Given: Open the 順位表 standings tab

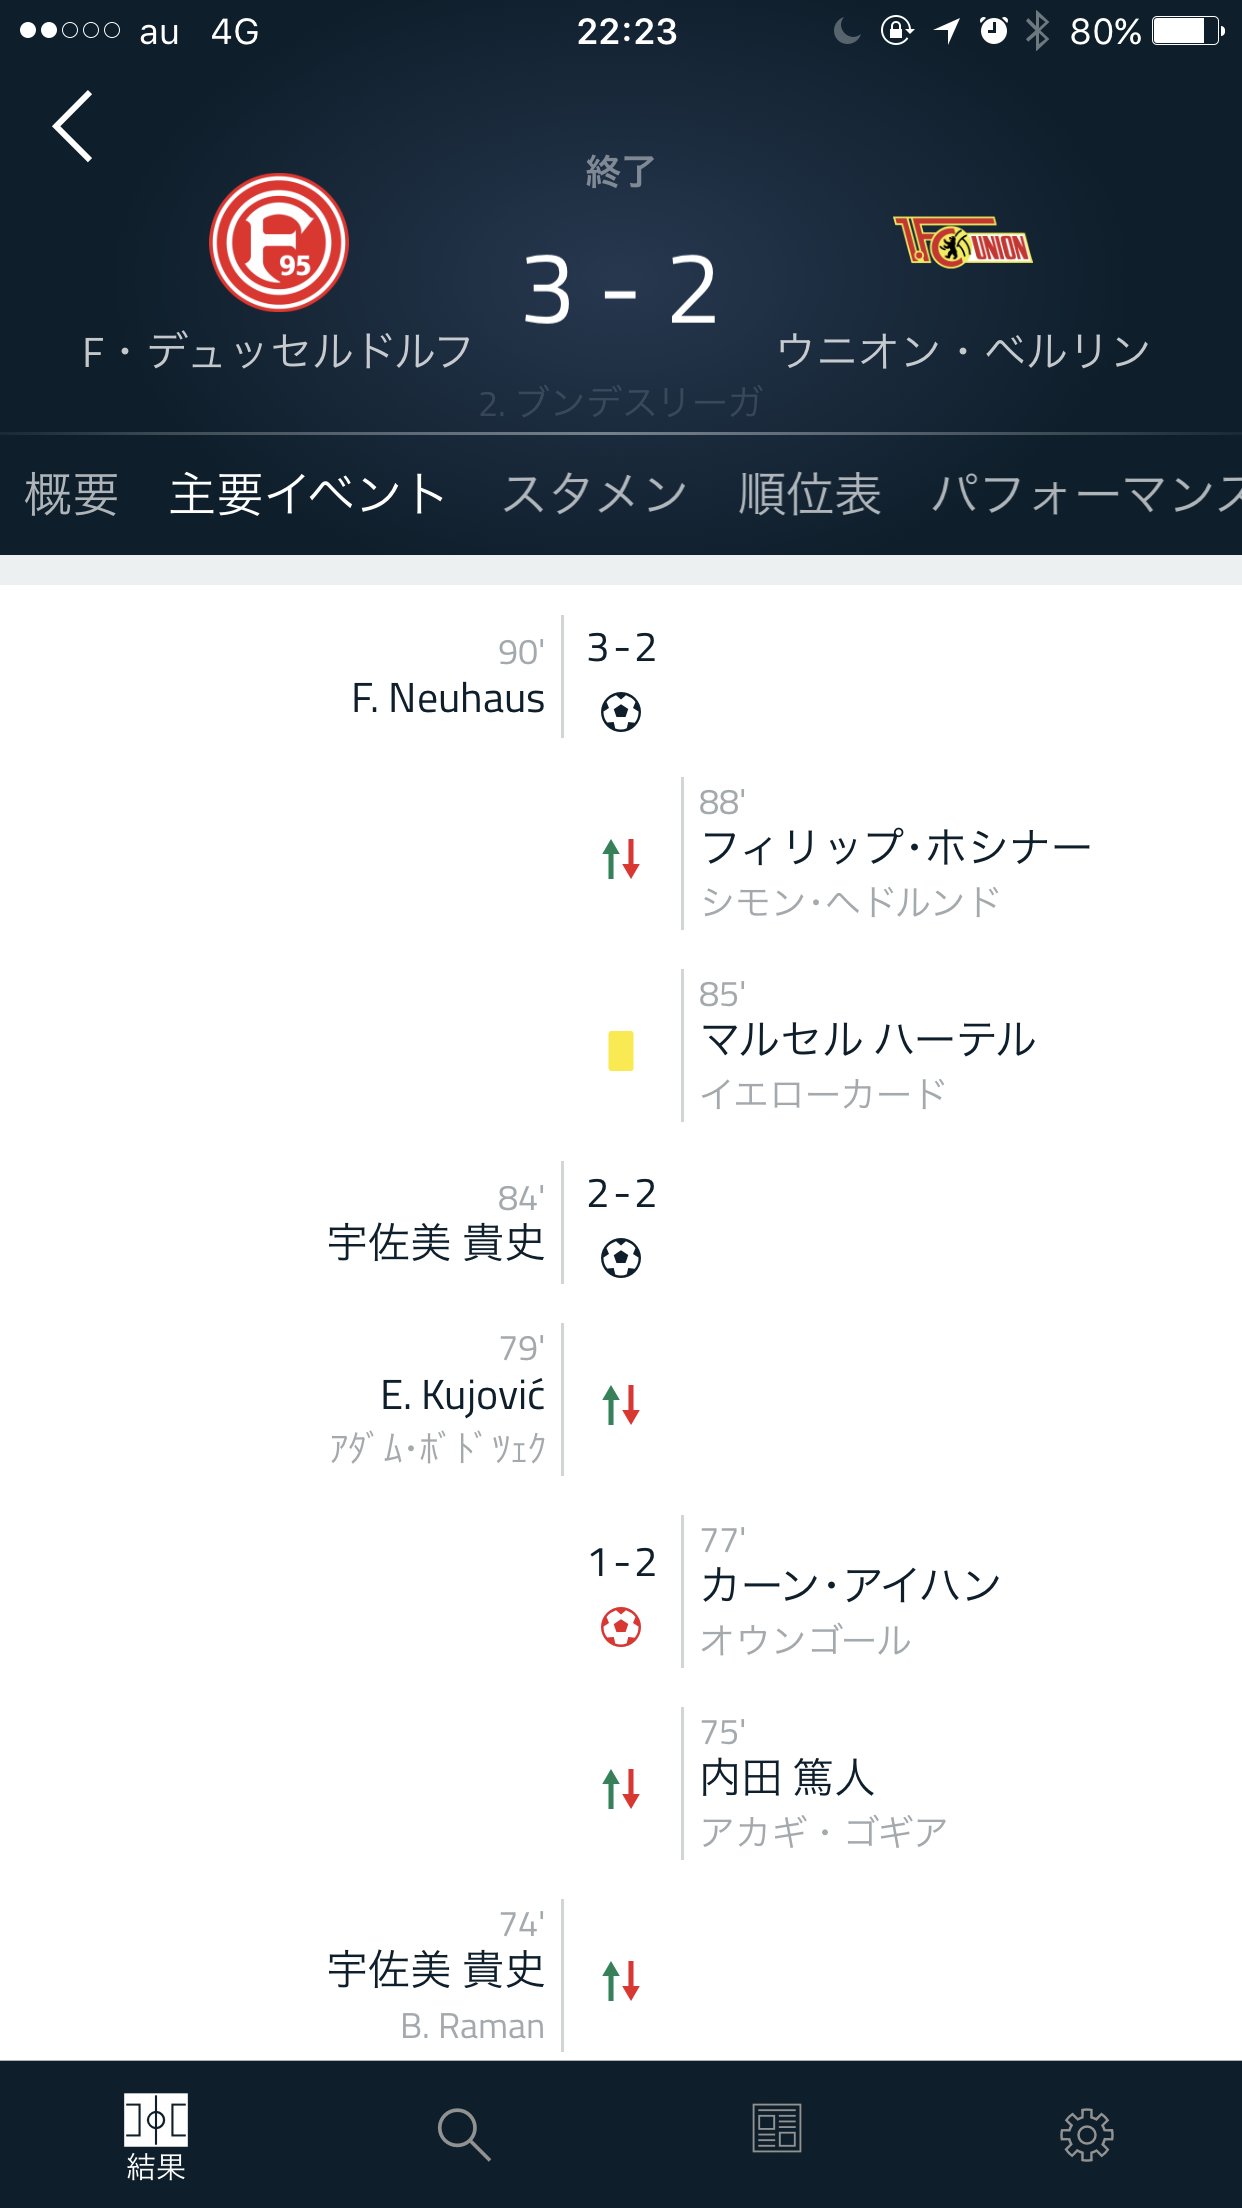Looking at the screenshot, I should point(810,494).
